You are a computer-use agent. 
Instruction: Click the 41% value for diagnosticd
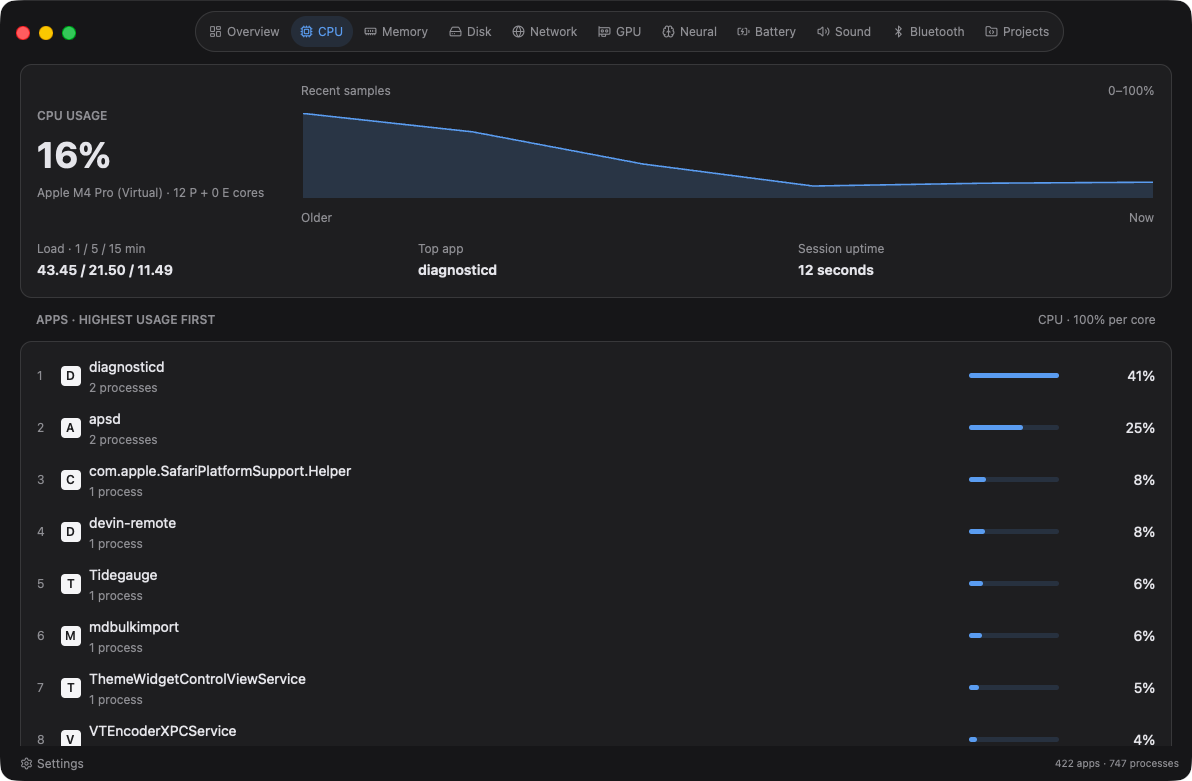pyautogui.click(x=1140, y=376)
